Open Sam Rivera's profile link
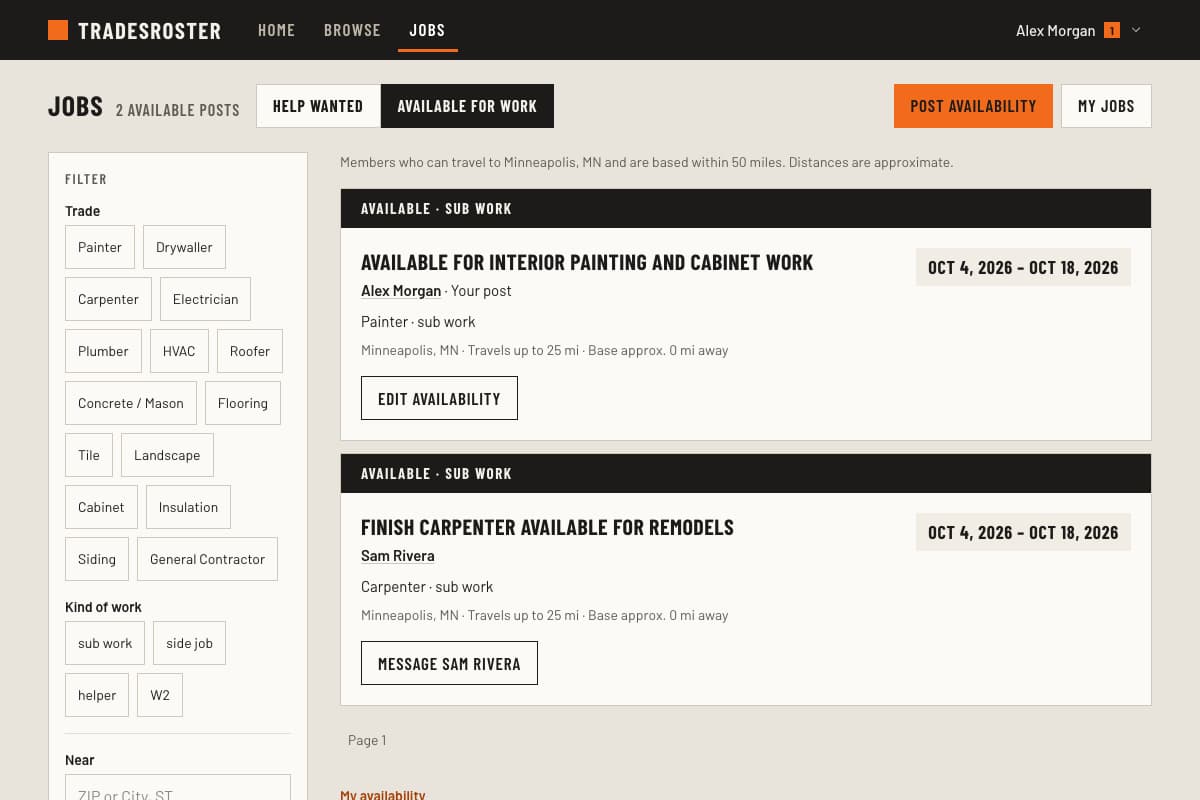The image size is (1200, 800). click(398, 556)
